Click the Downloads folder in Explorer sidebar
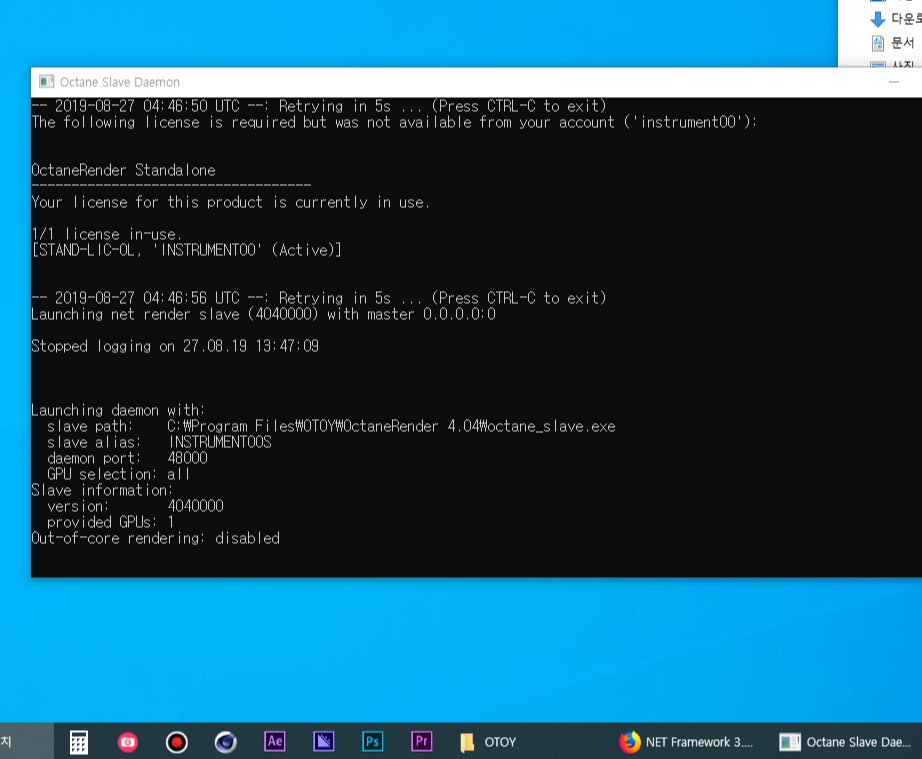The image size is (922, 759). (895, 19)
